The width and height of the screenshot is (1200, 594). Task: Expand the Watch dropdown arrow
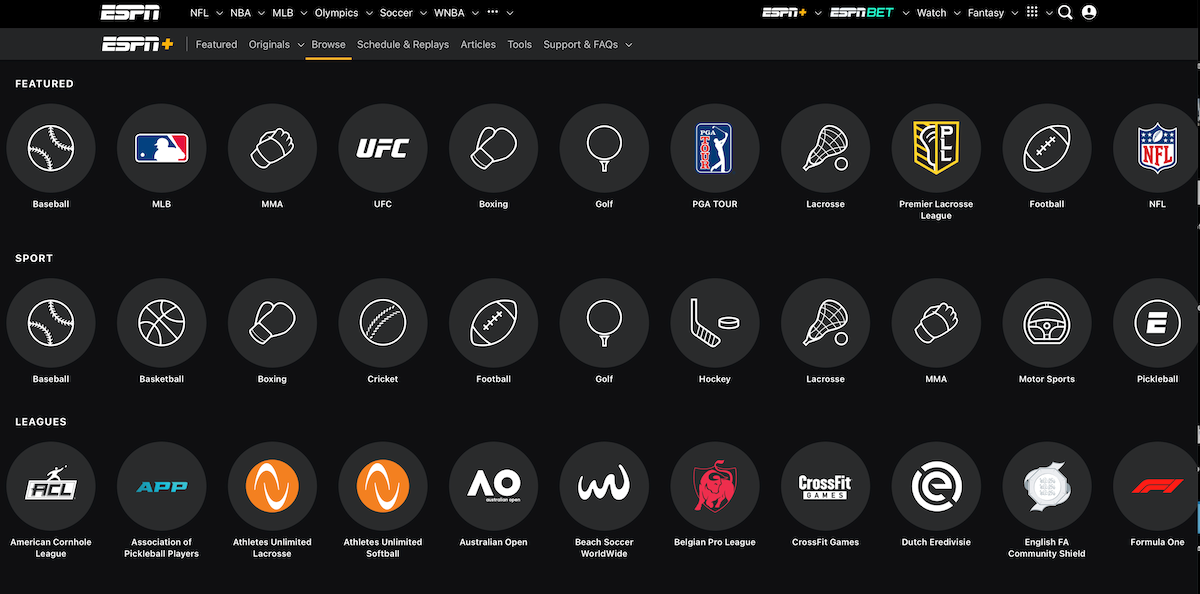pyautogui.click(x=957, y=14)
